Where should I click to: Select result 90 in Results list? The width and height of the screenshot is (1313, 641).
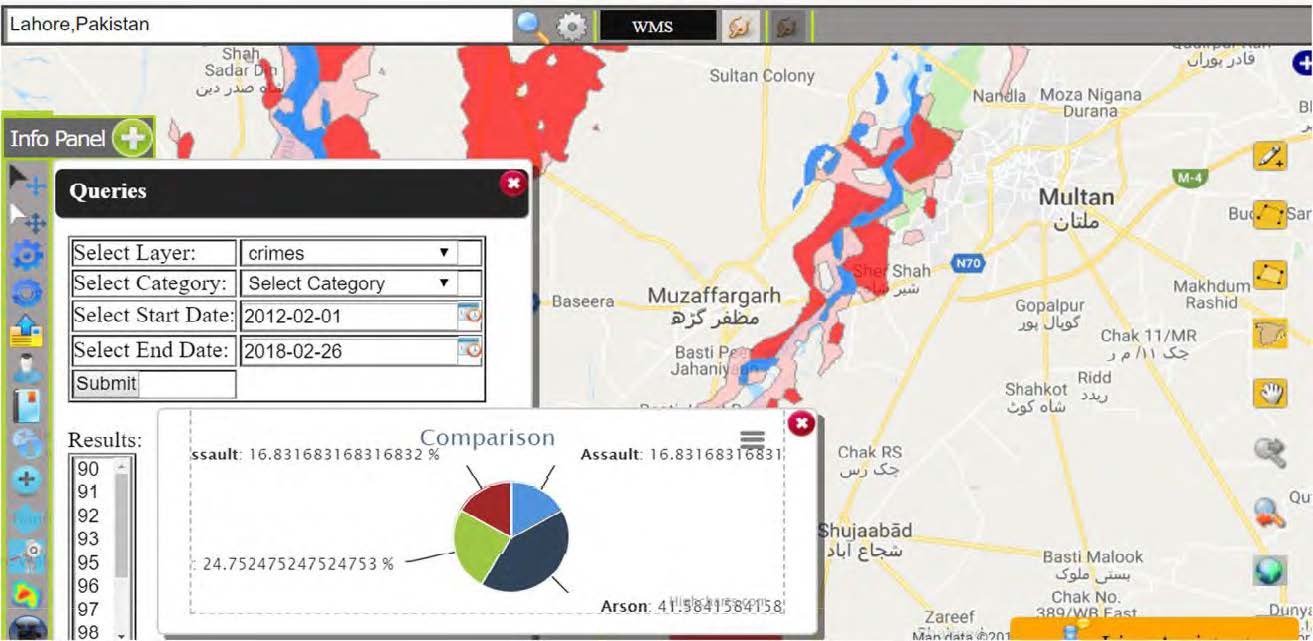(89, 469)
